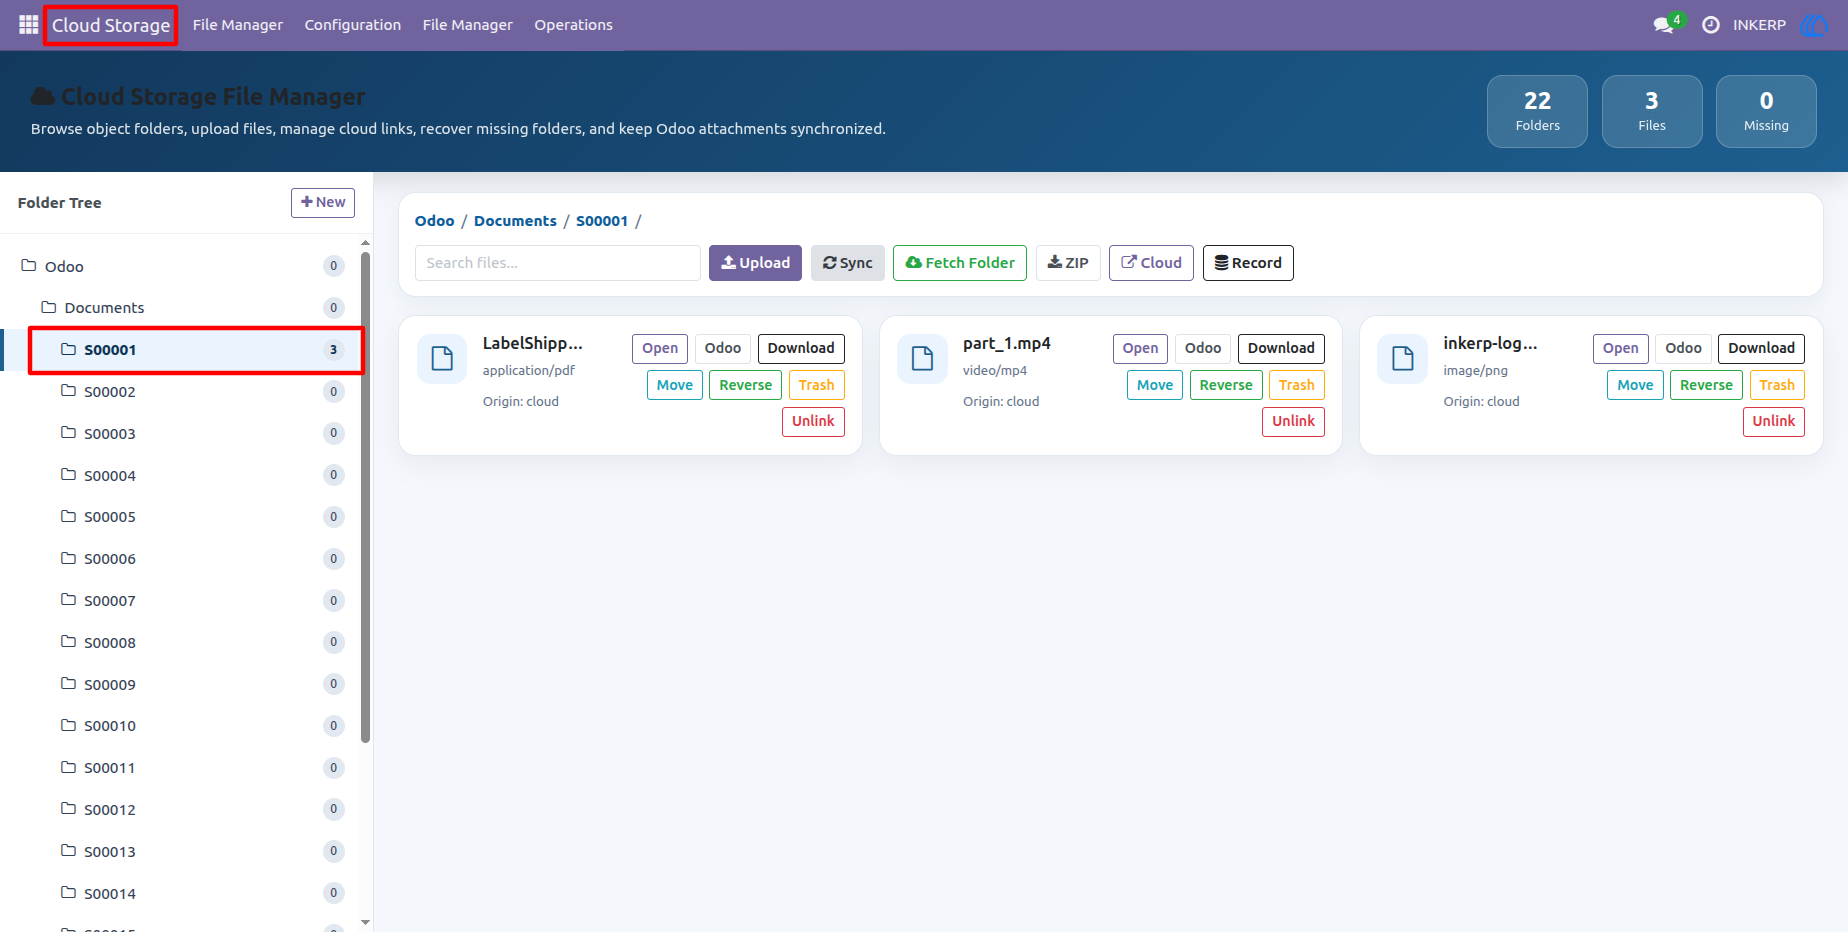Click the Cloud Storage app title
1848x932 pixels.
(x=111, y=25)
